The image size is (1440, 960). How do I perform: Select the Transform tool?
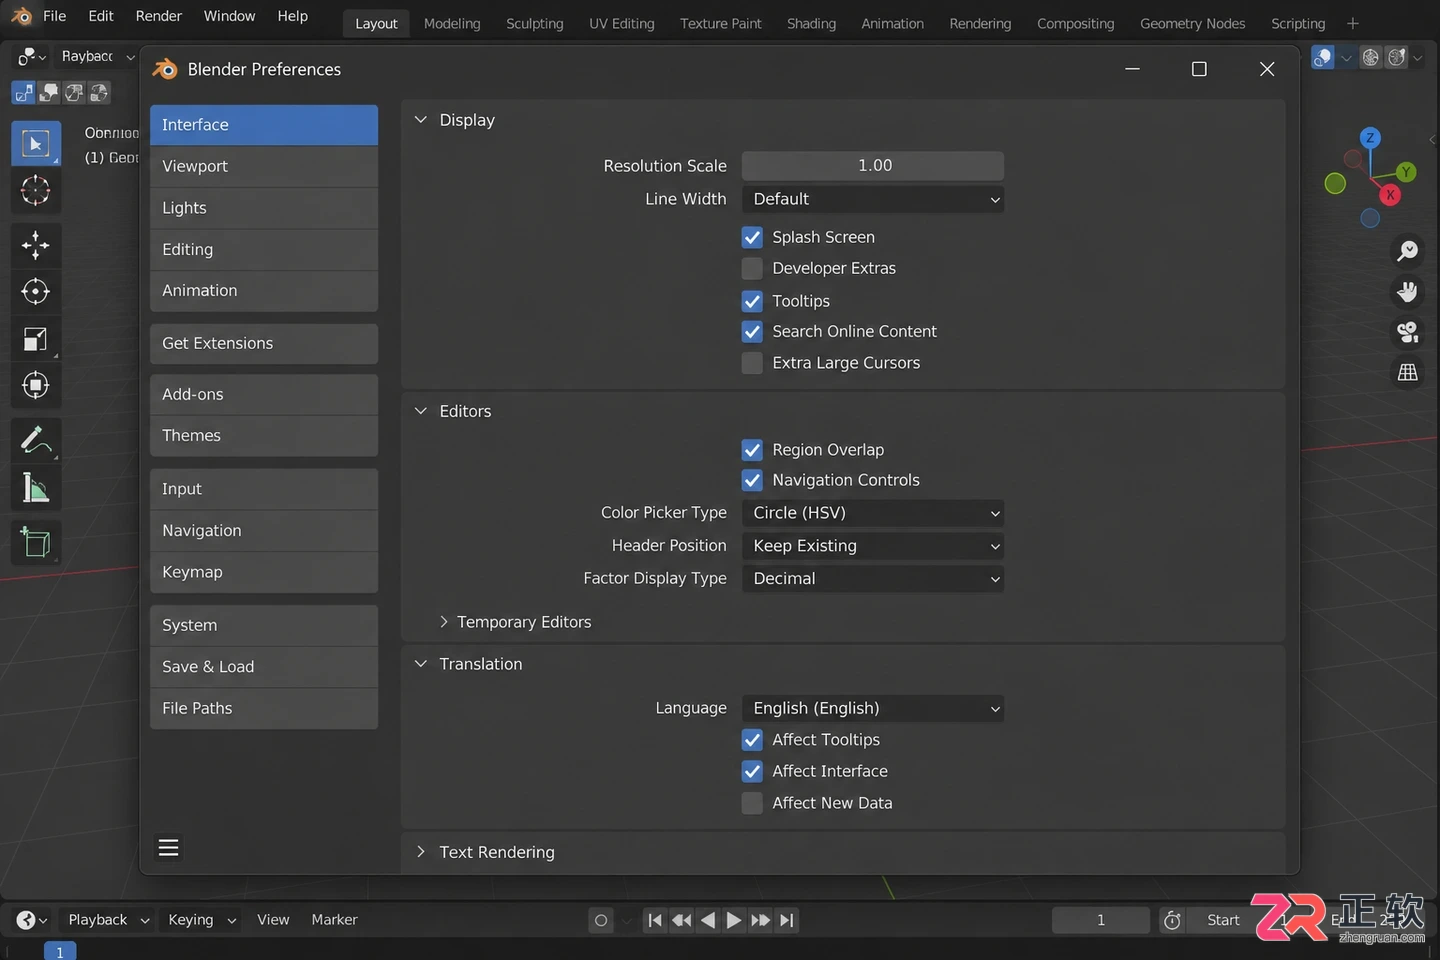point(36,385)
